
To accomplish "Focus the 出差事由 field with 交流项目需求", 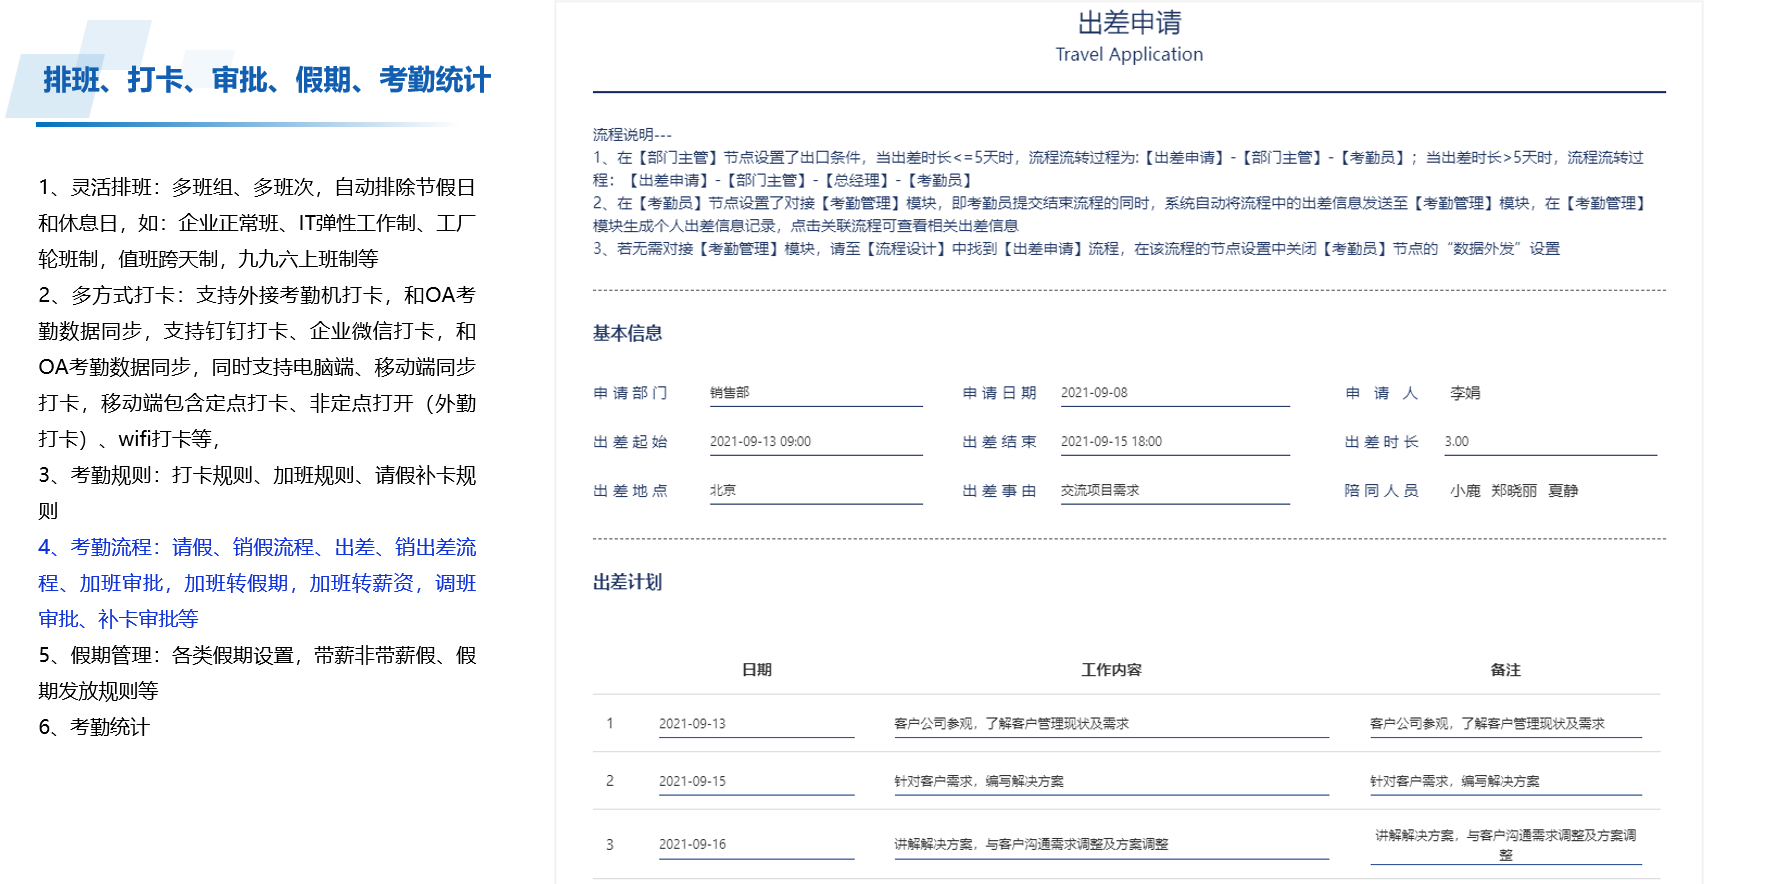I will pos(1175,491).
